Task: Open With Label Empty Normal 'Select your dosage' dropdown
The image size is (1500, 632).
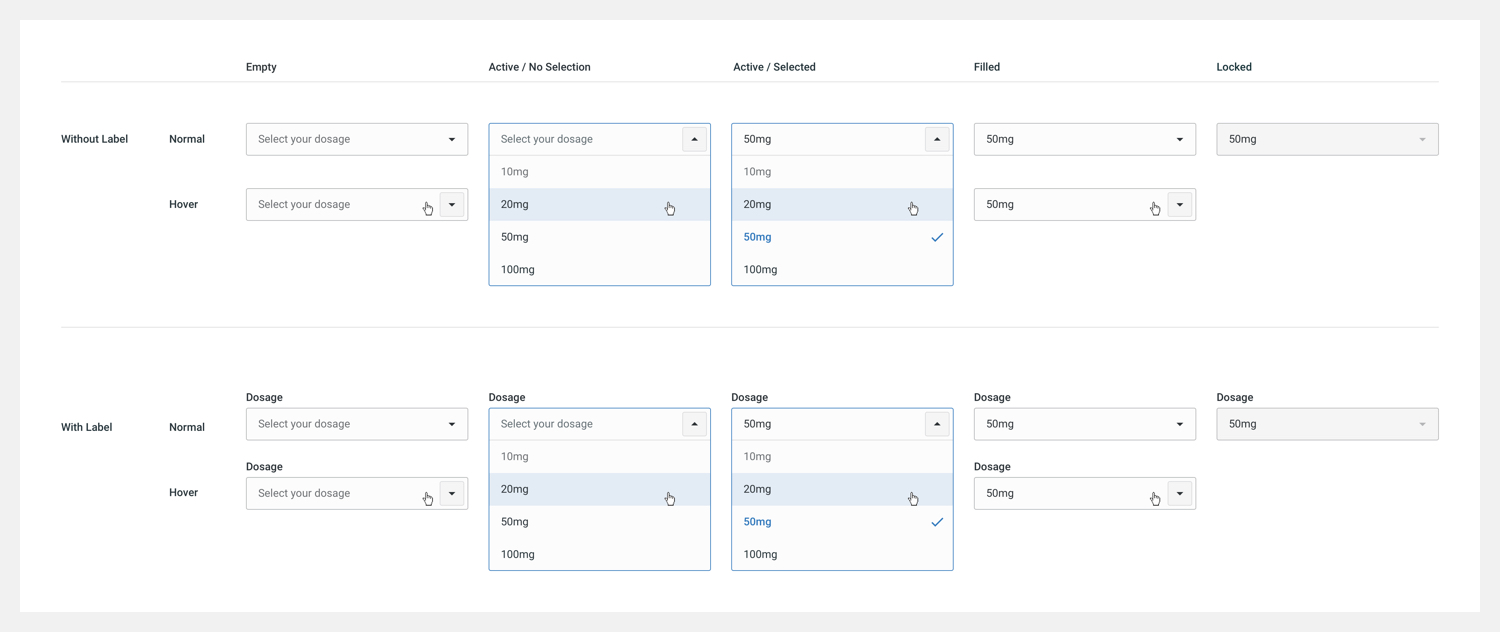Action: (357, 424)
